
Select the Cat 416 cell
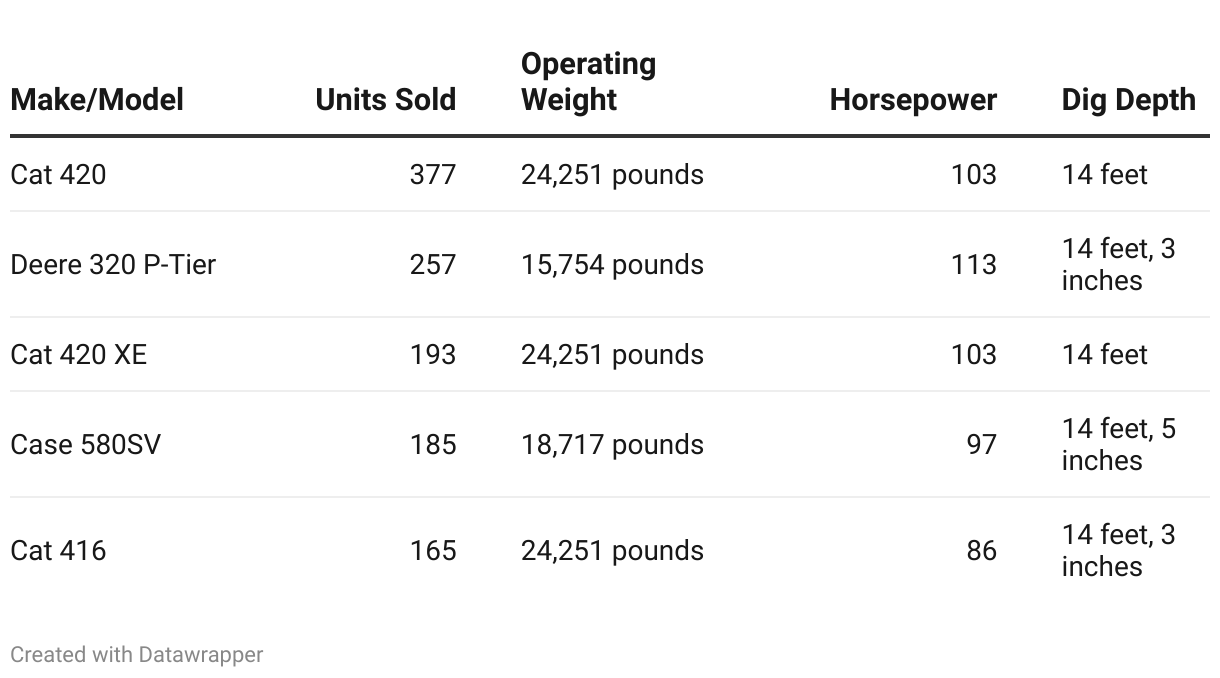58,551
